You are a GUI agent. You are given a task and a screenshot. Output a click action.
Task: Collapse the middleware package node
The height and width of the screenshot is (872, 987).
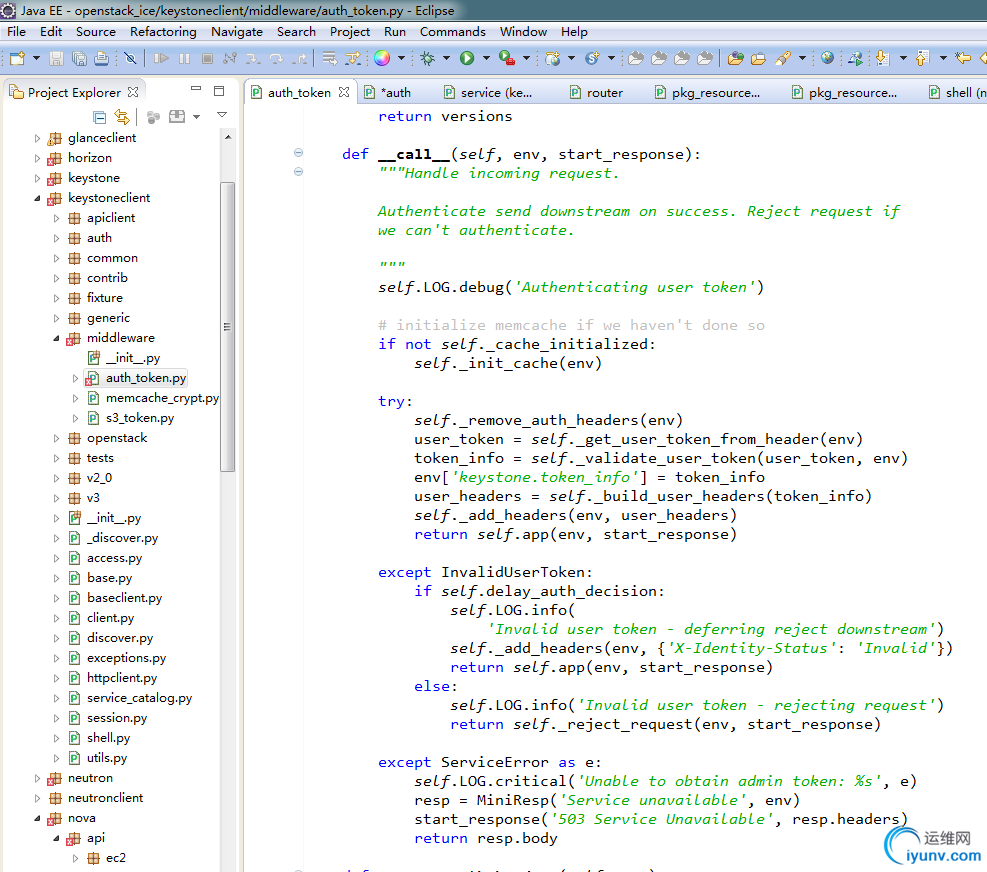coord(56,338)
